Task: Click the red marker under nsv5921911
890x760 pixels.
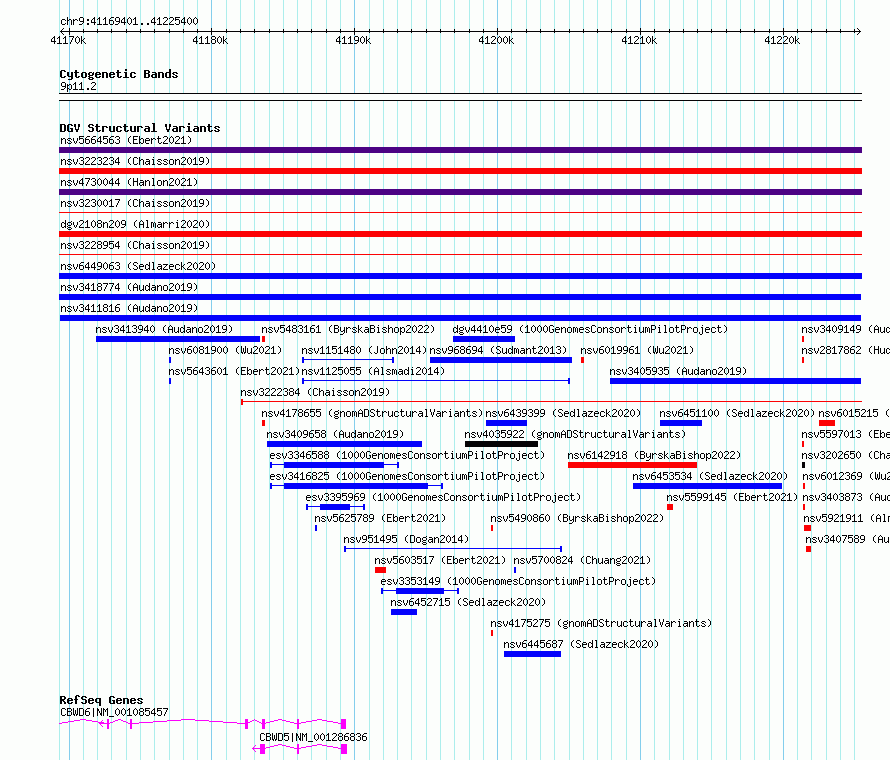Action: coord(808,528)
